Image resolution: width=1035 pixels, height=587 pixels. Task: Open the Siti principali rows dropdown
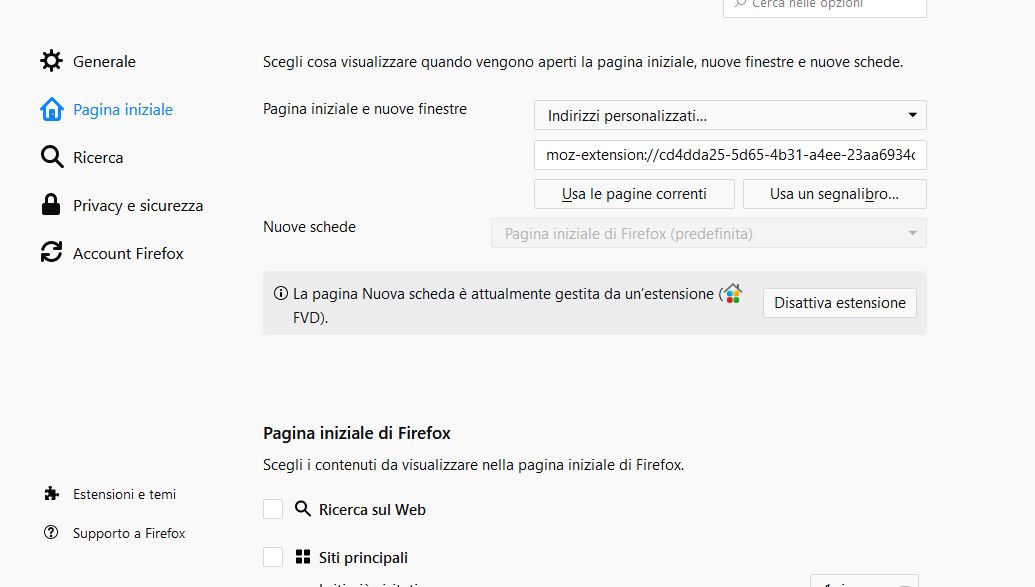pyautogui.click(x=864, y=581)
